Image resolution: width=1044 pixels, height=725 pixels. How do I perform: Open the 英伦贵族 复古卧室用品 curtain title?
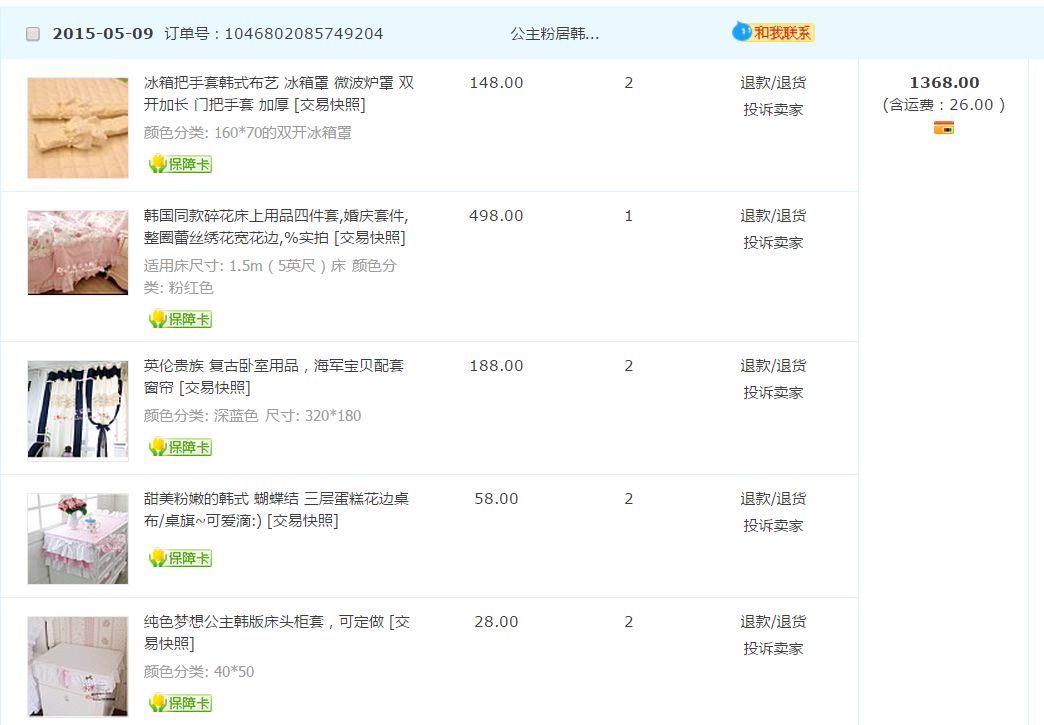click(273, 376)
